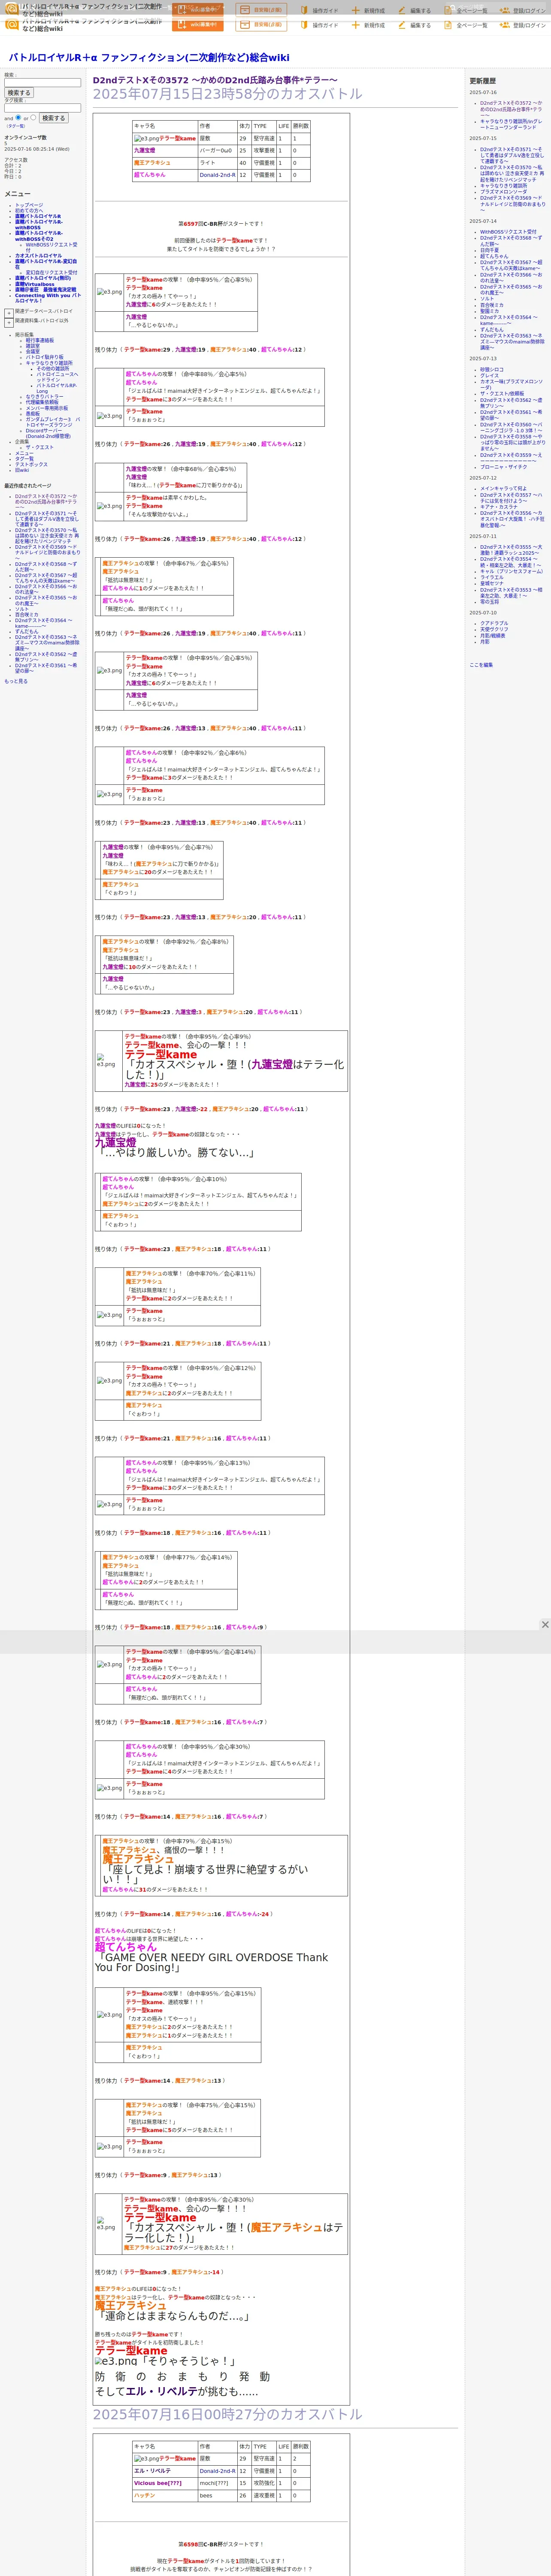551x2576 pixels.
Task: Click the タグ検索 input field
Action: click(x=42, y=108)
